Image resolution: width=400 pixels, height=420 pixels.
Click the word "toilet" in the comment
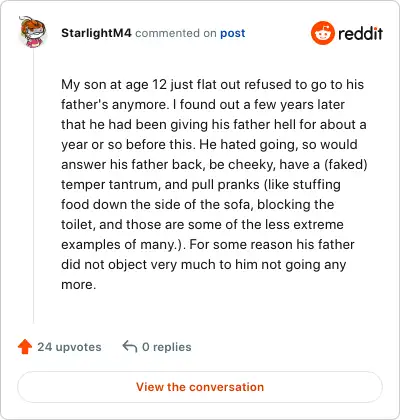(76, 224)
